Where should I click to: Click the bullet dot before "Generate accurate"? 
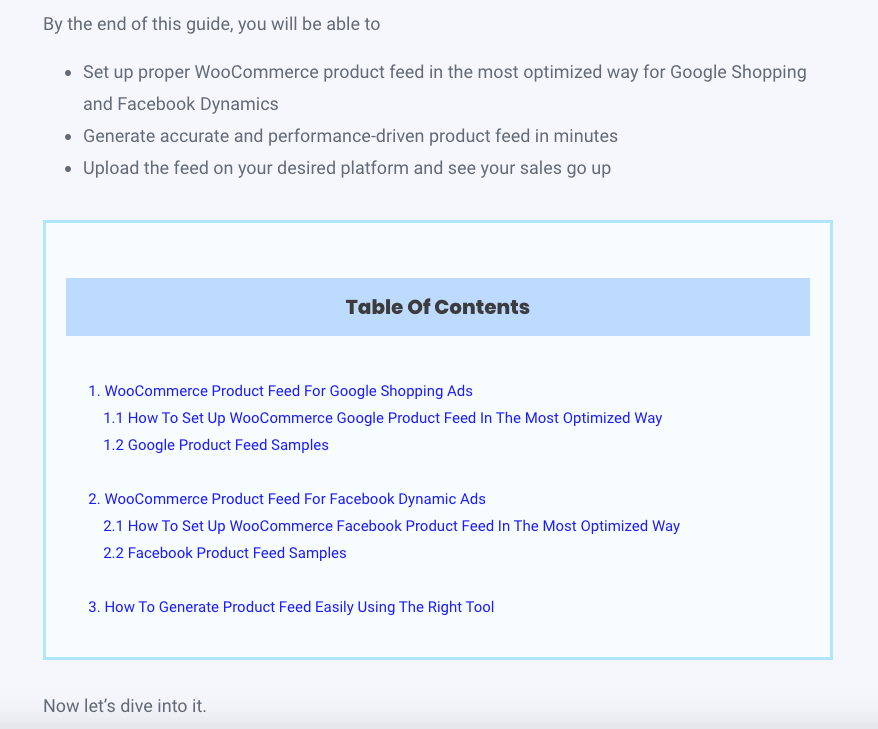(68, 136)
